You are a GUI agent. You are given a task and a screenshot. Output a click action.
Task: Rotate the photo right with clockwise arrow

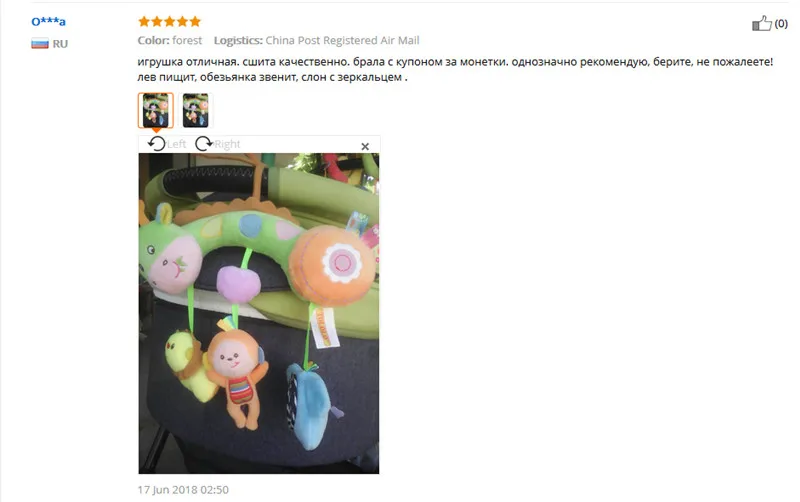pos(204,144)
